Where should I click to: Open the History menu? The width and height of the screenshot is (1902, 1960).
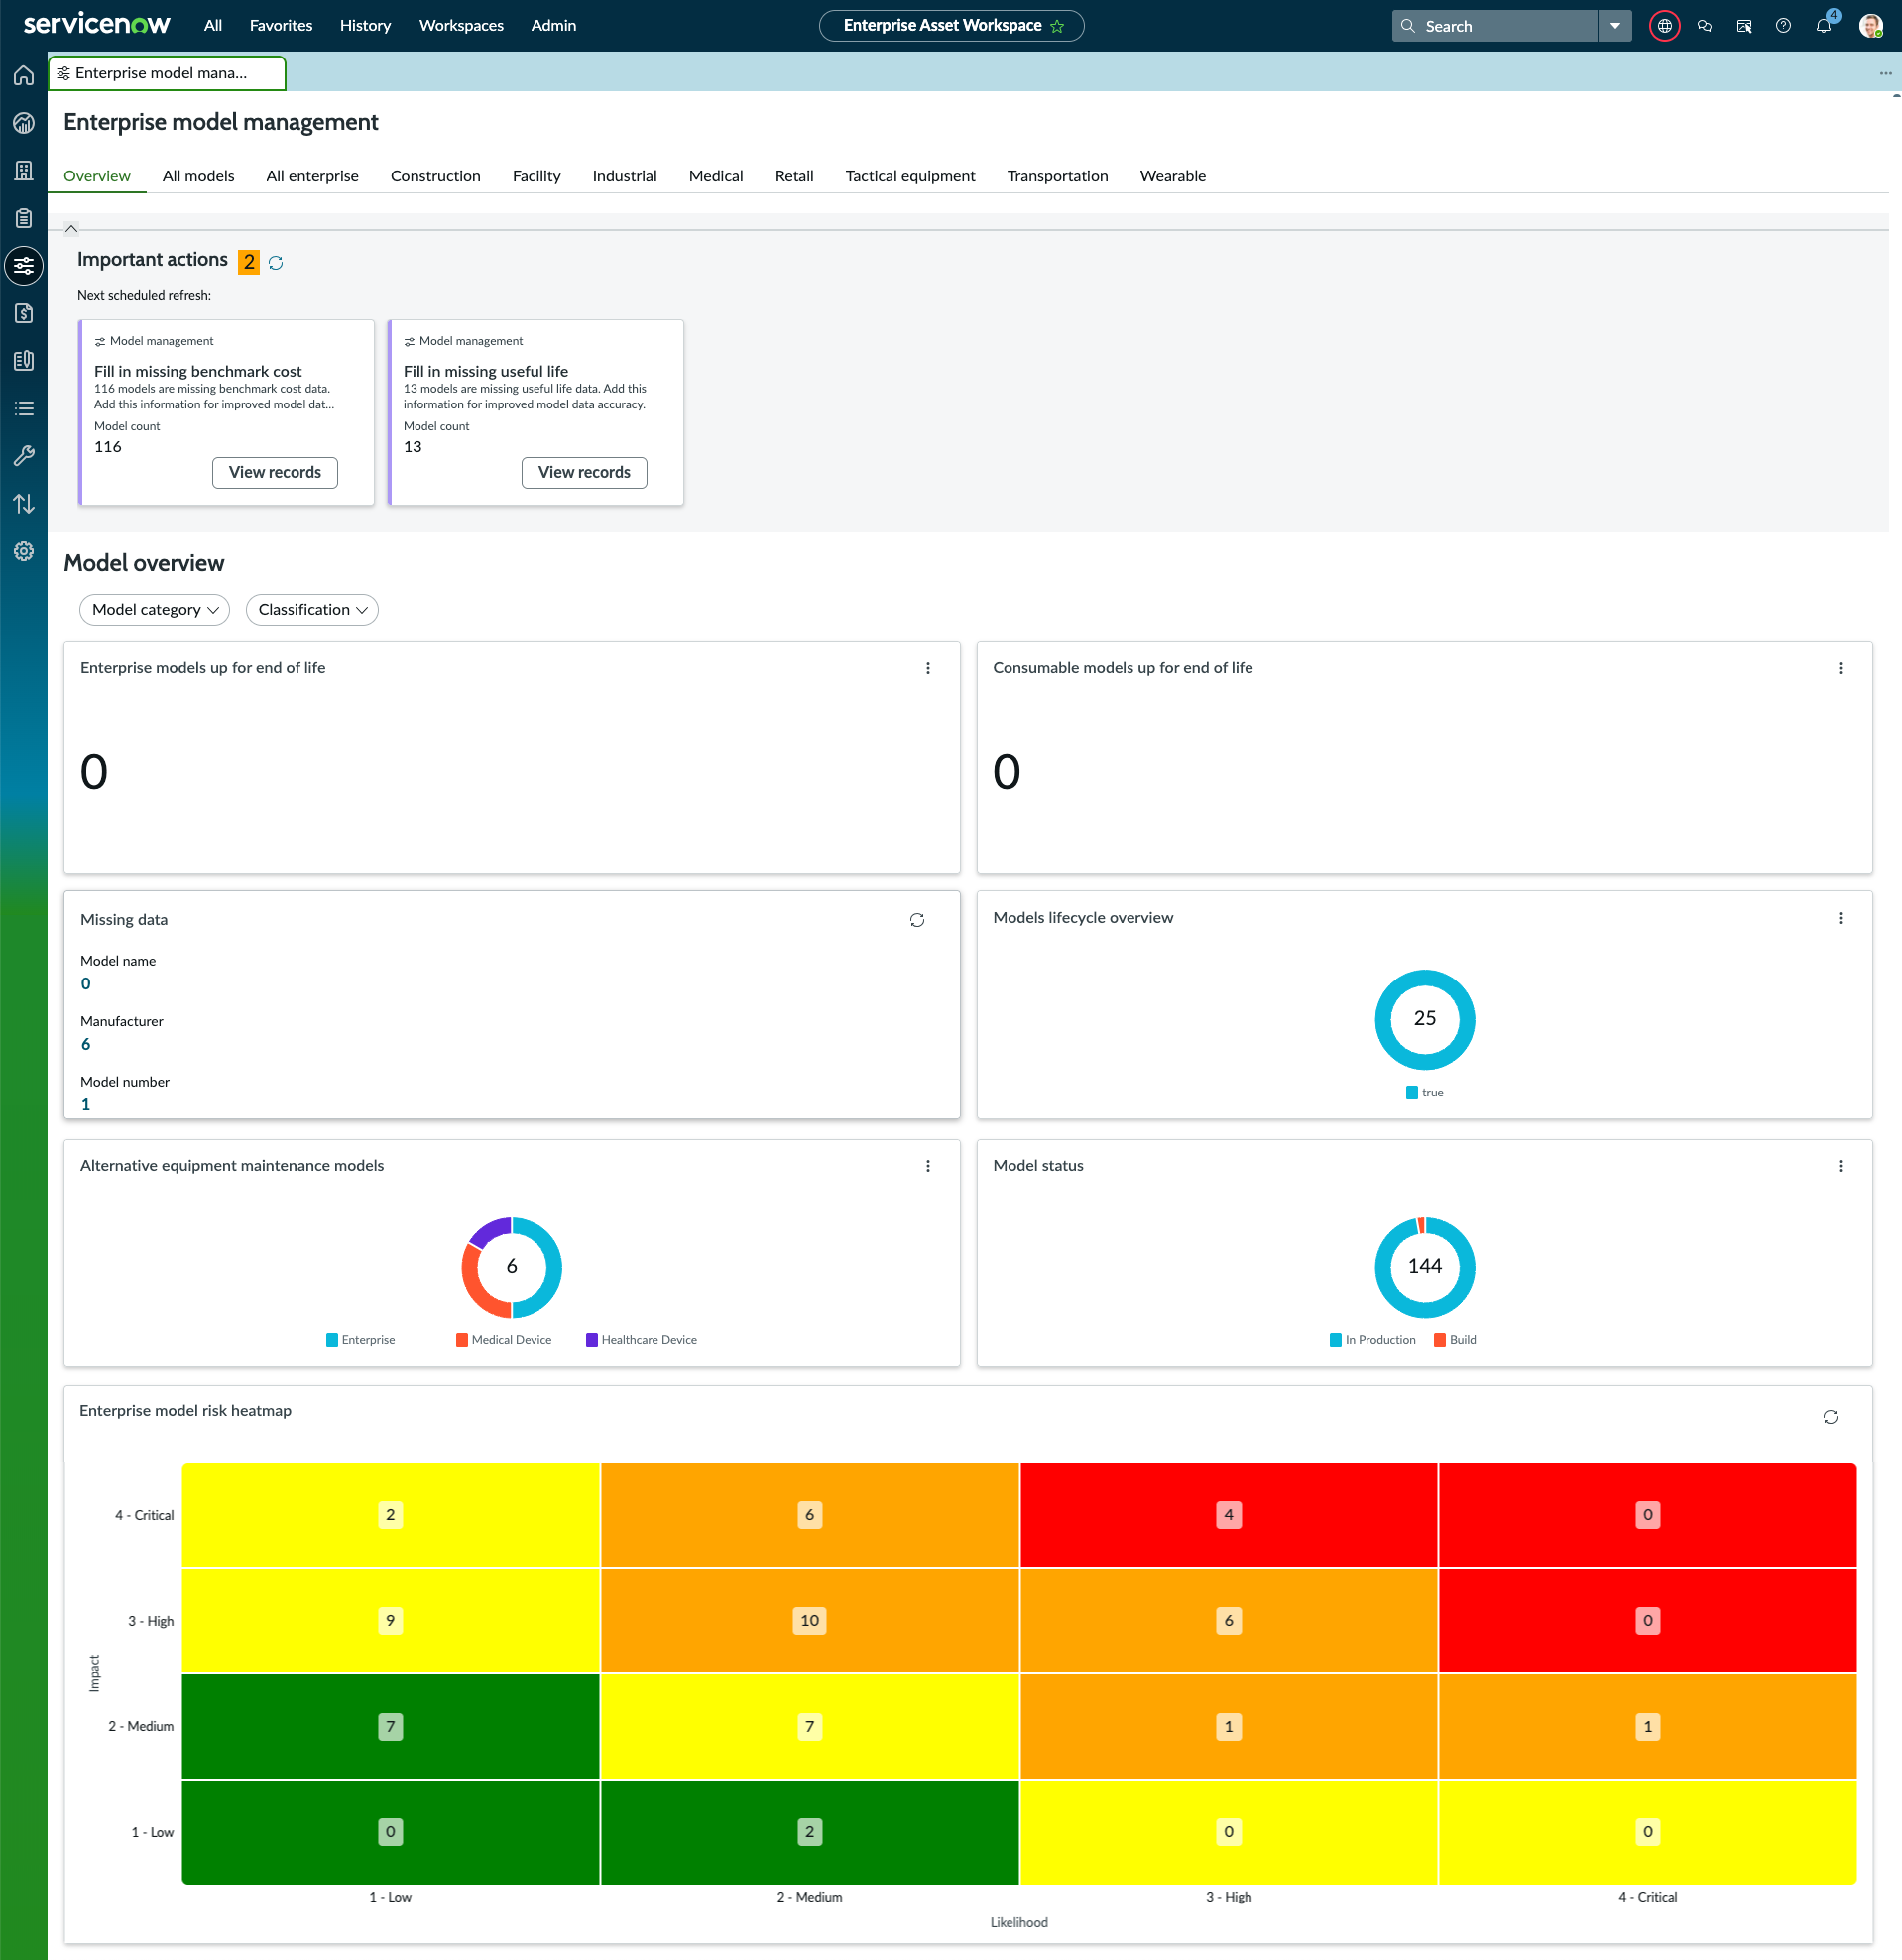point(365,26)
